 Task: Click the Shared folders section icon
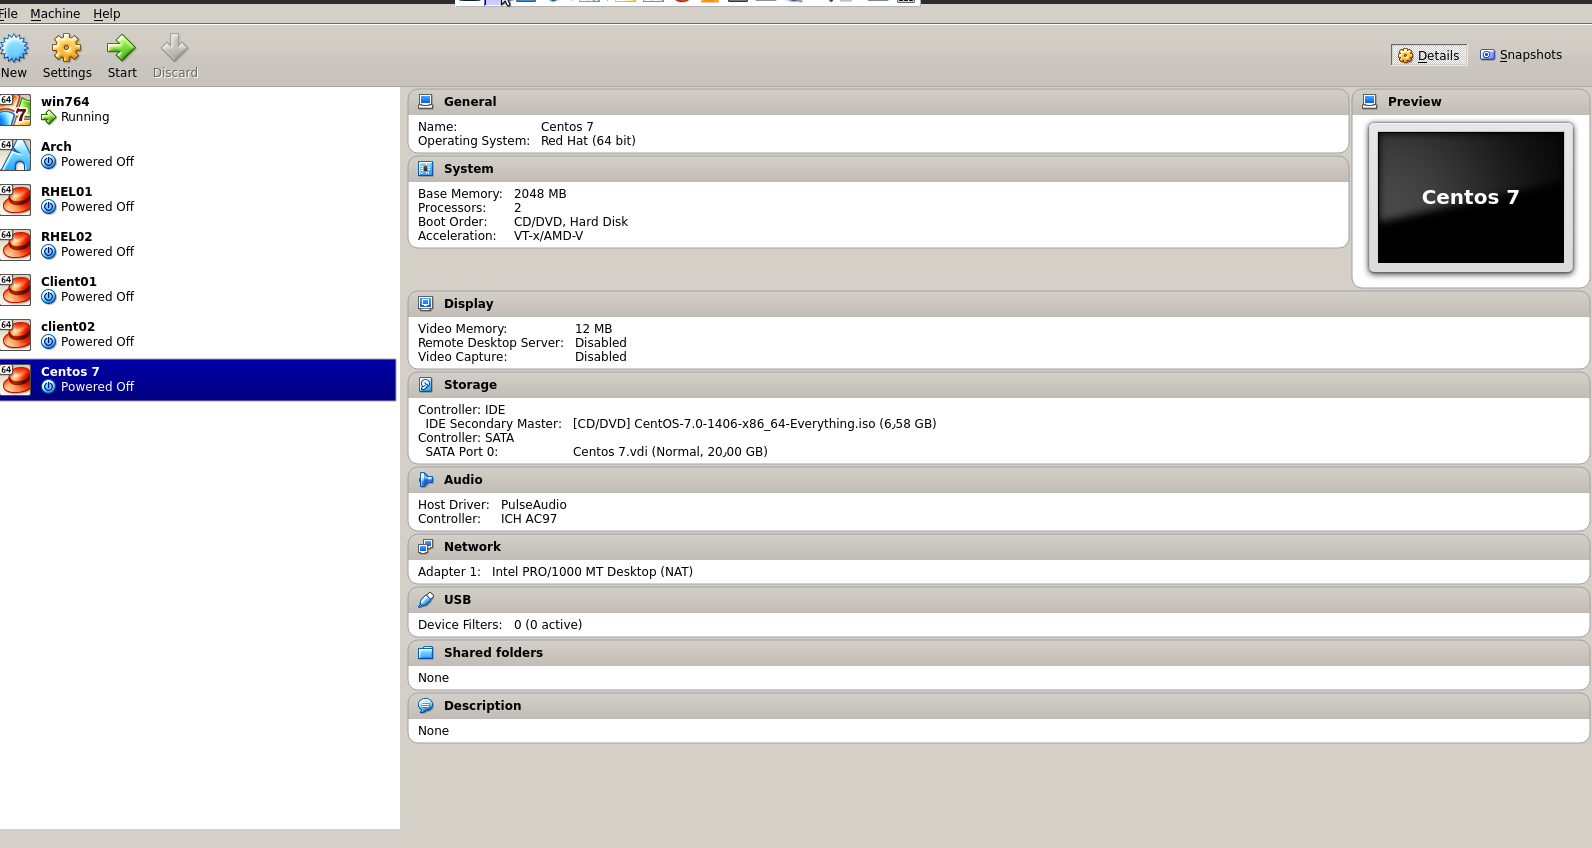coord(426,653)
